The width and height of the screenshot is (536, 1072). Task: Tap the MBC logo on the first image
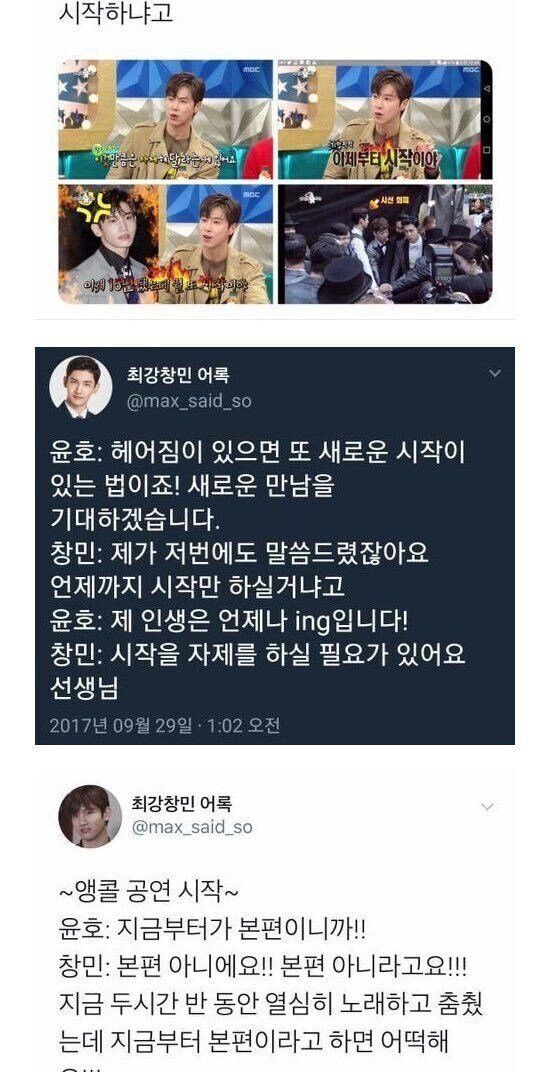coord(252,69)
